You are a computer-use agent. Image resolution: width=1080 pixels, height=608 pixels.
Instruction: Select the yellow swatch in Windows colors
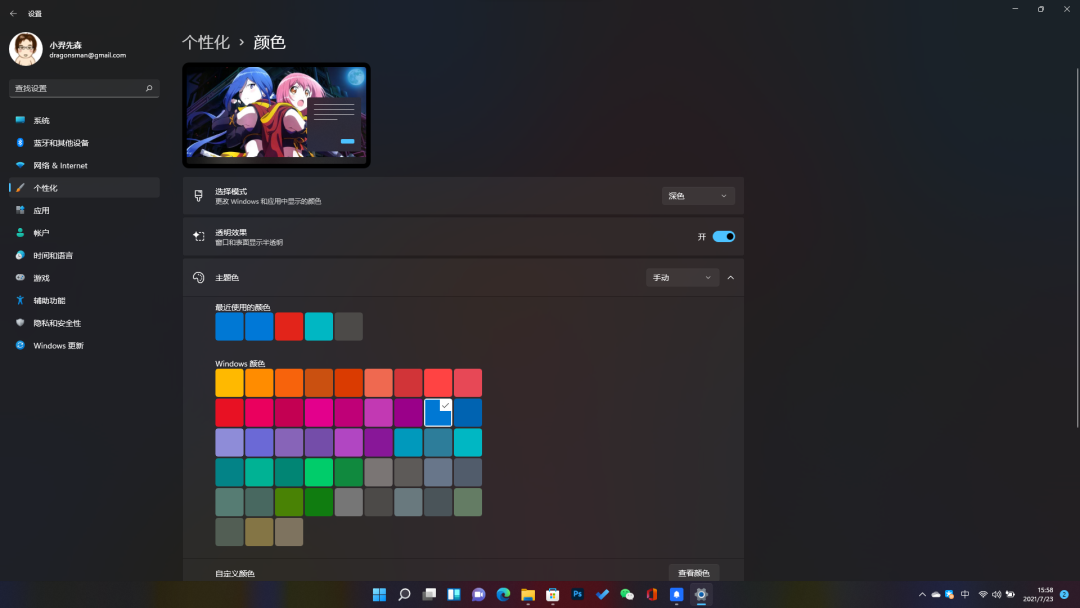click(x=229, y=383)
